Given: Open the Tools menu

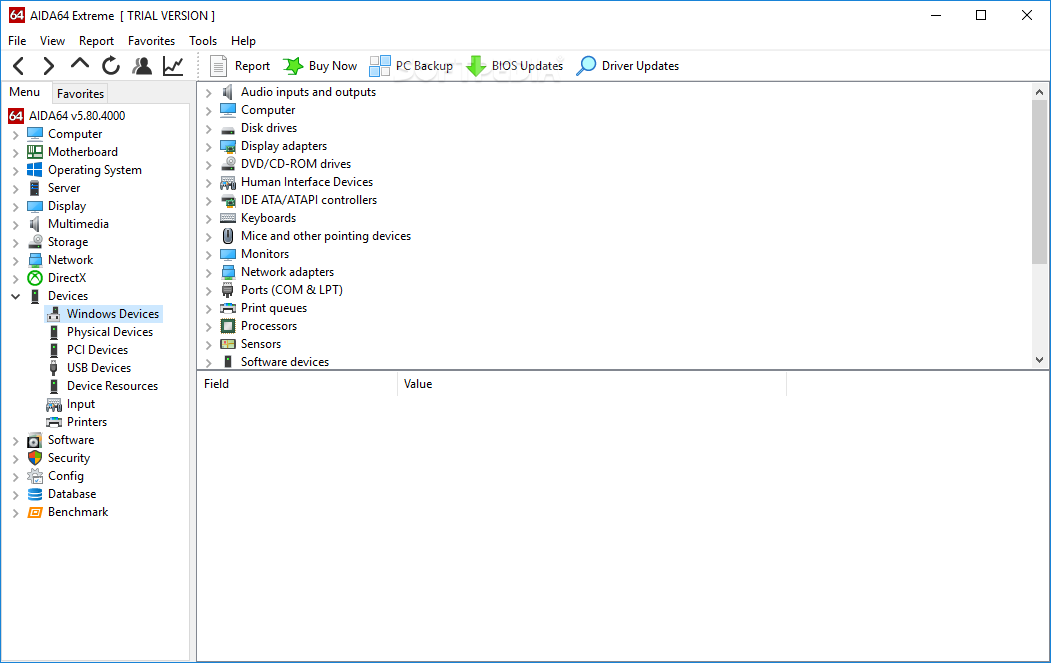Looking at the screenshot, I should coord(203,41).
